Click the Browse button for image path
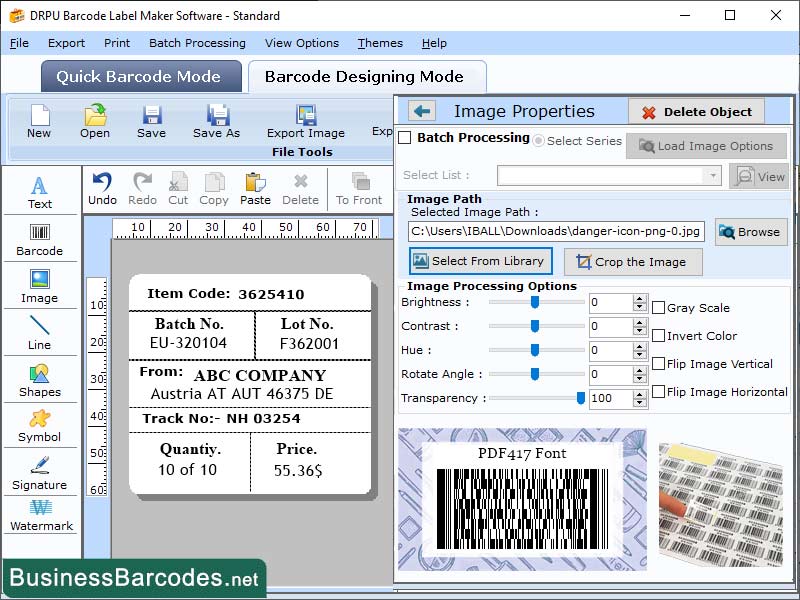The height and width of the screenshot is (600, 800). pyautogui.click(x=751, y=232)
